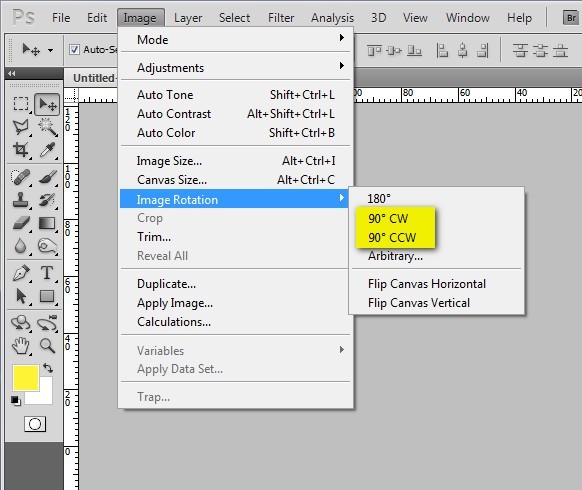Click the align horizontal centers icon

[x=462, y=50]
